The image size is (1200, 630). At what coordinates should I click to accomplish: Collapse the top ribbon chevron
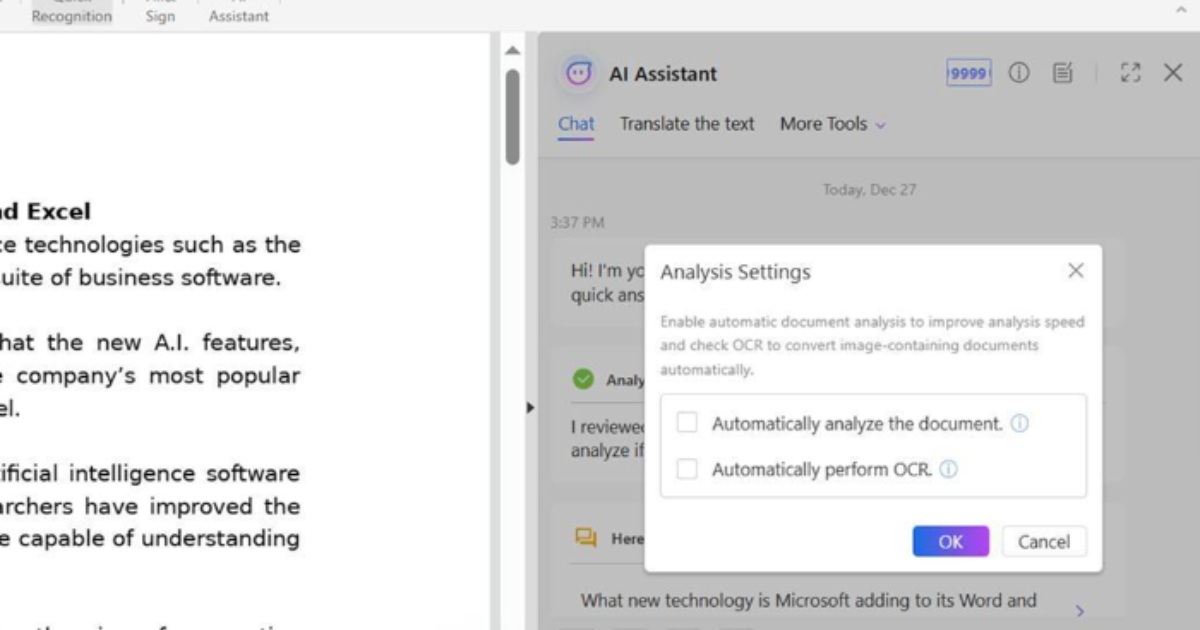pyautogui.click(x=1181, y=8)
